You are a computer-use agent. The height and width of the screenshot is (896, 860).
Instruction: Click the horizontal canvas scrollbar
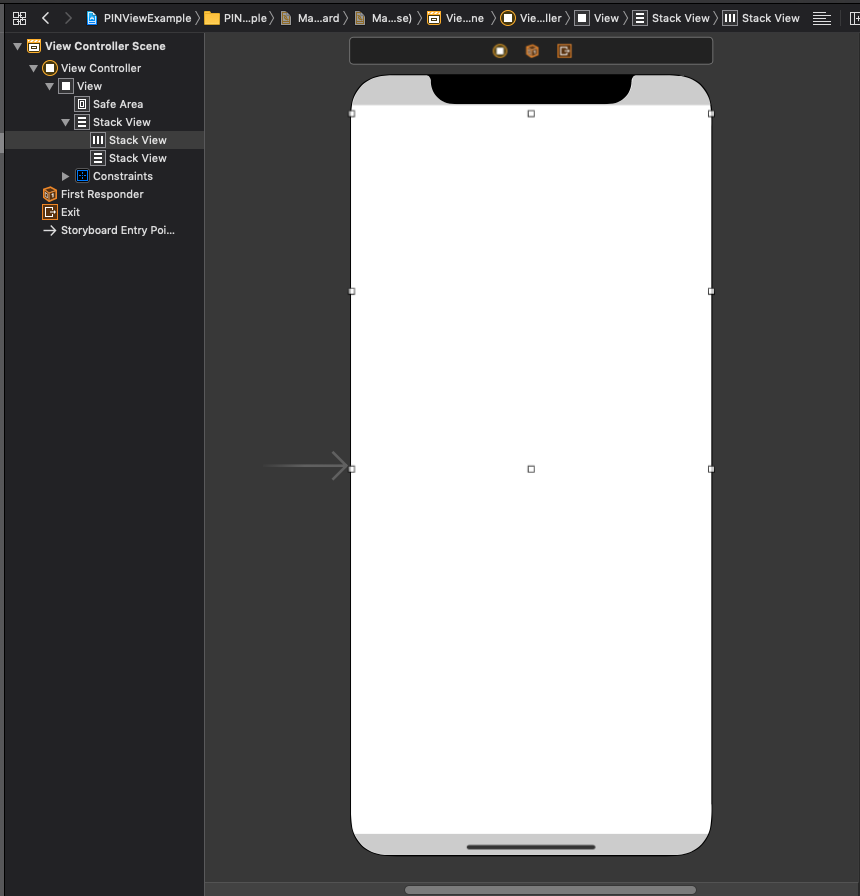coord(550,890)
